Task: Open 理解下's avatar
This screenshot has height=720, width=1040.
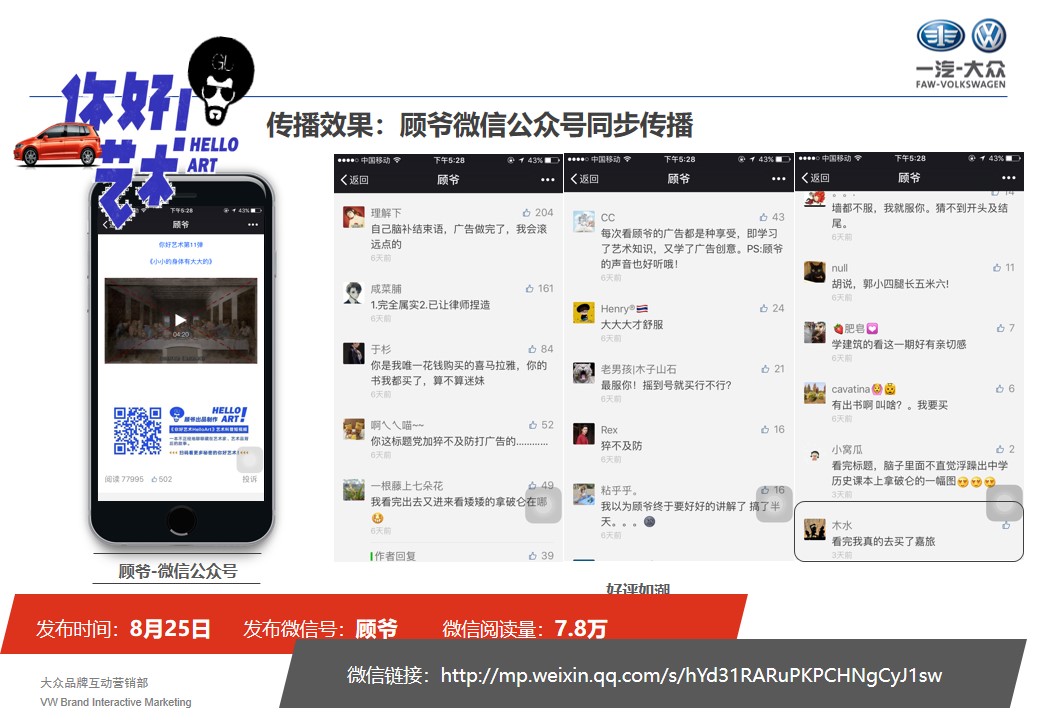Action: 354,217
